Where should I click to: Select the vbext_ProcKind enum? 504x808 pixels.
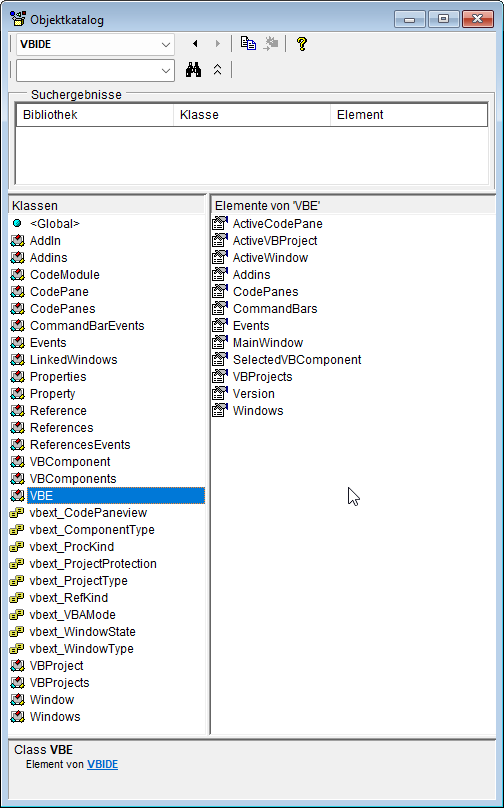pos(72,547)
